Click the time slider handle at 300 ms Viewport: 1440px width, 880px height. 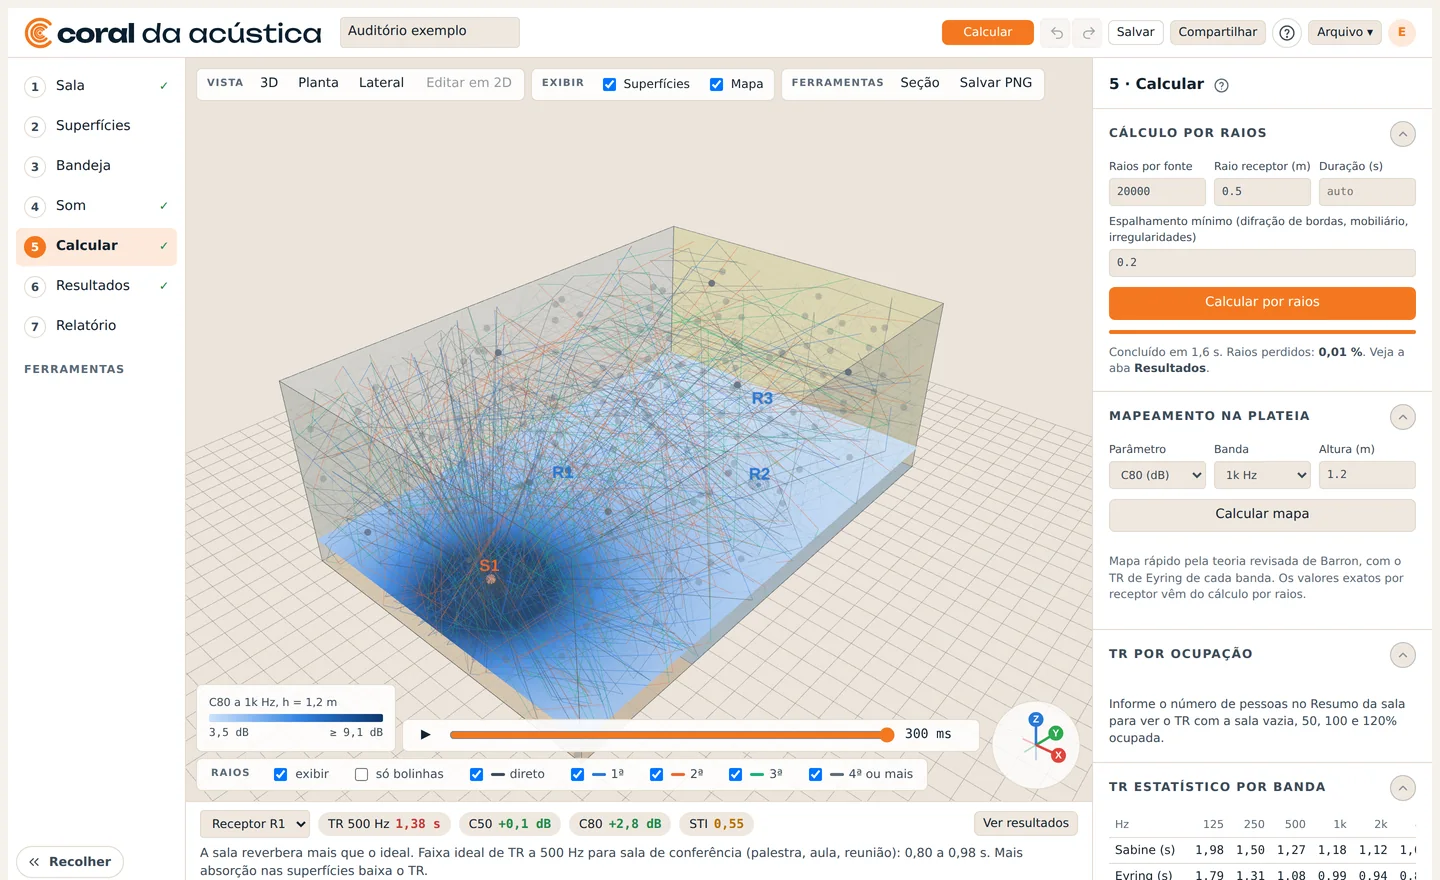coord(887,734)
